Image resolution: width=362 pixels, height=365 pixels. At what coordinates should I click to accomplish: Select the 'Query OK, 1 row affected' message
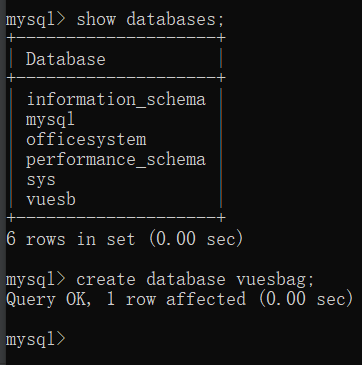[126, 299]
